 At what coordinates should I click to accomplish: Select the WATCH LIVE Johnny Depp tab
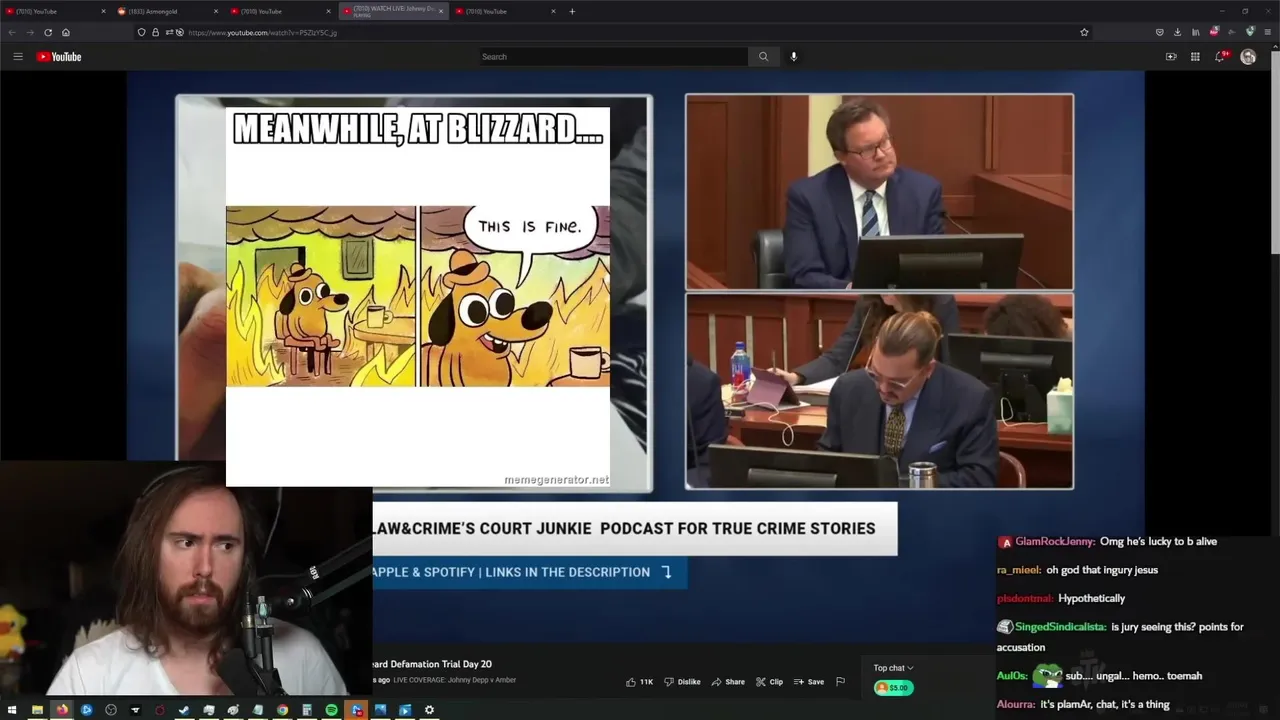[x=394, y=11]
